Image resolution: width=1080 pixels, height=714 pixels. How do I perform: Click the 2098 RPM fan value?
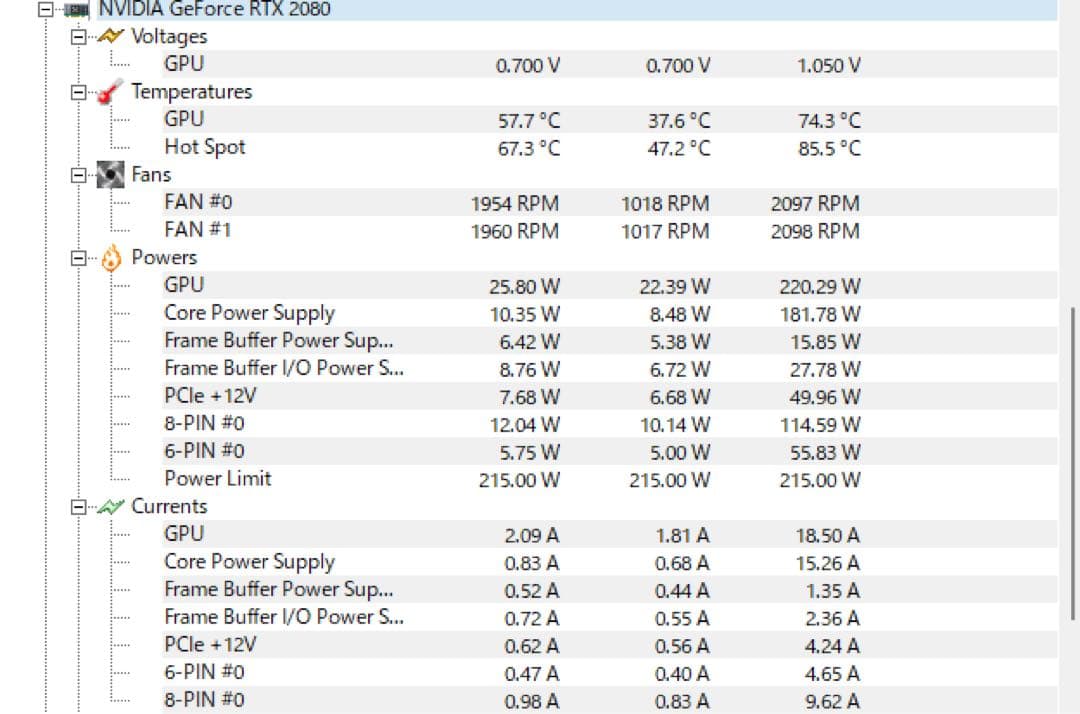(x=815, y=231)
